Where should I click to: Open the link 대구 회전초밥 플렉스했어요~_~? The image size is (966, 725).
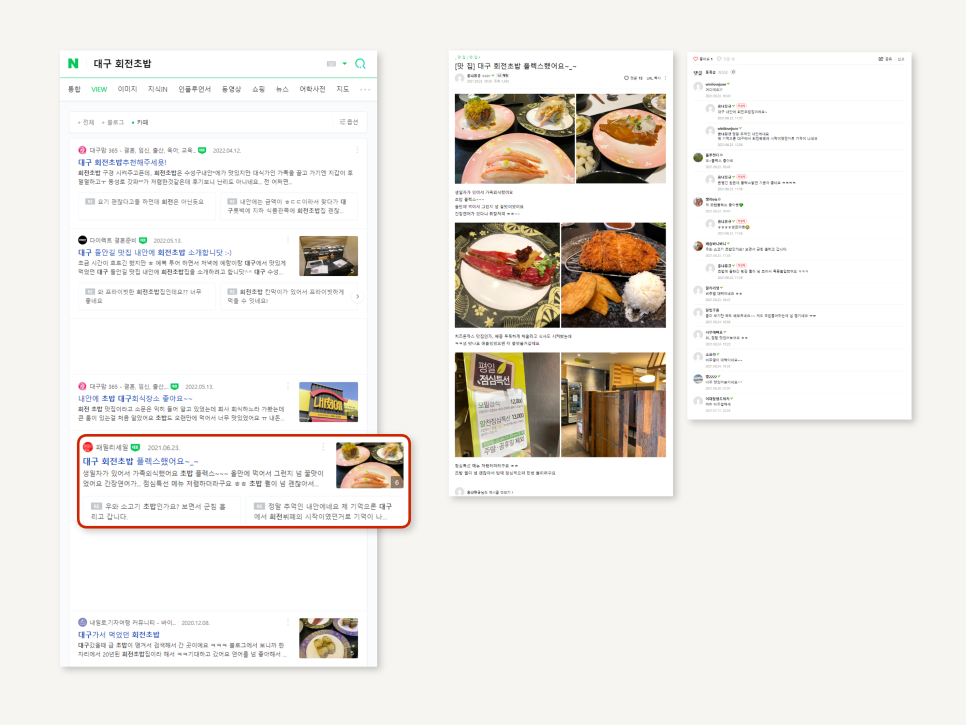(x=141, y=461)
